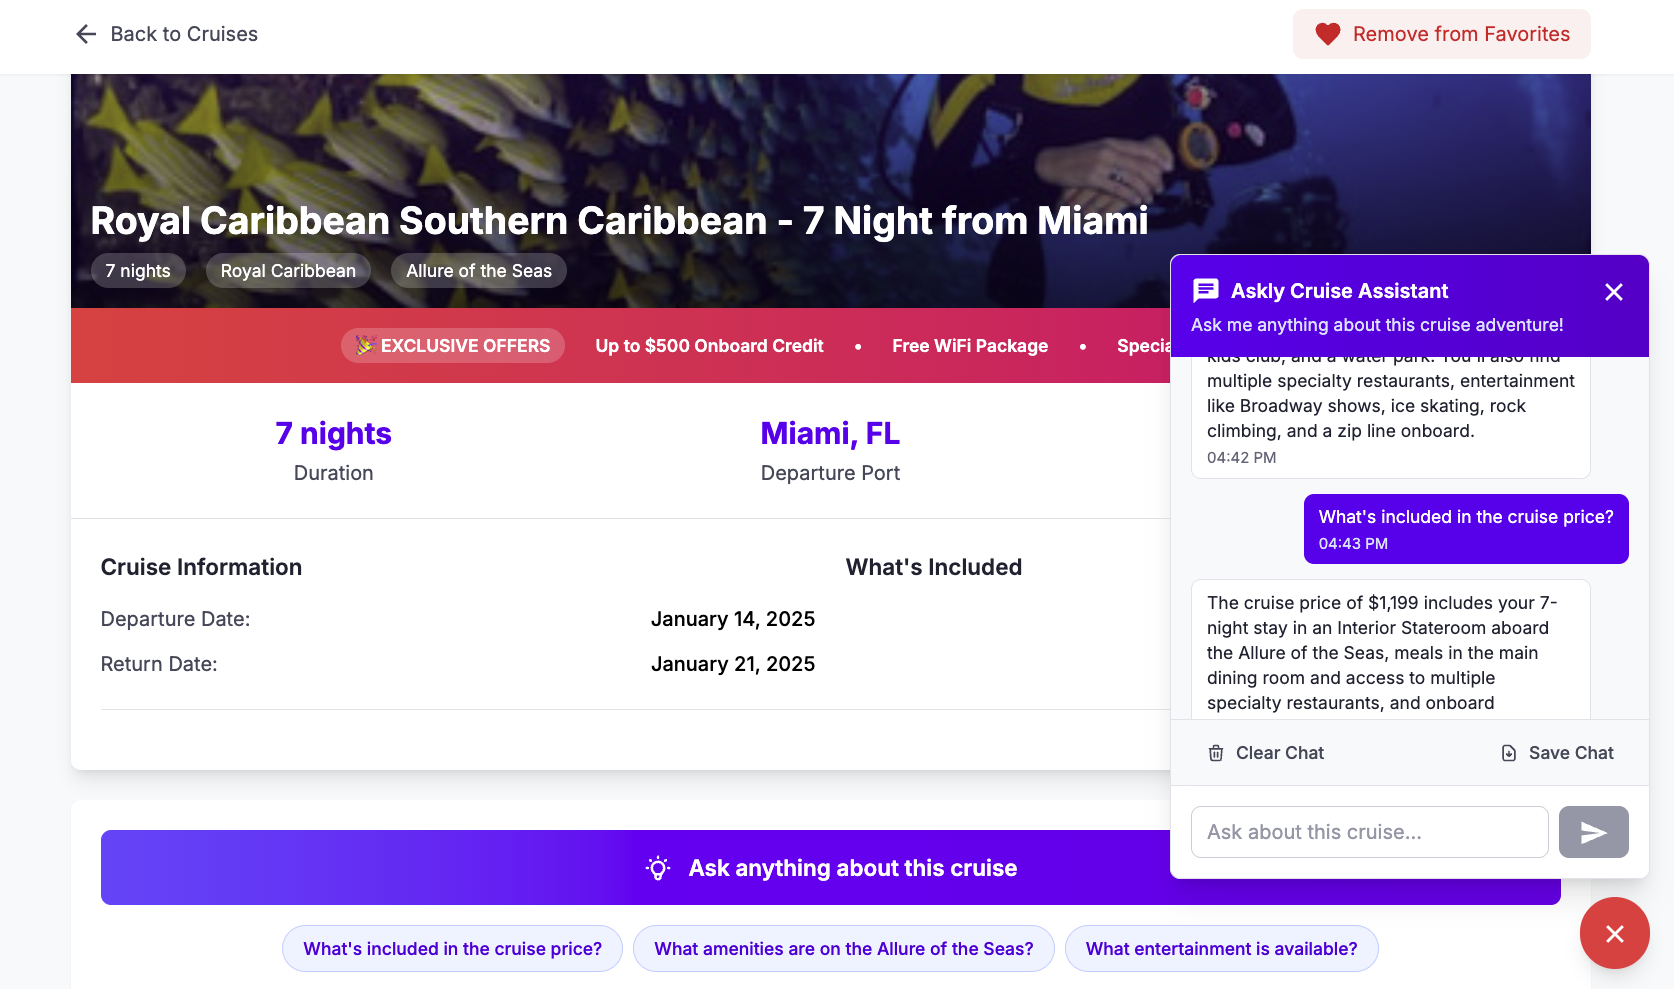
Task: Click the chat bubble icon in assistant header
Action: 1206,291
